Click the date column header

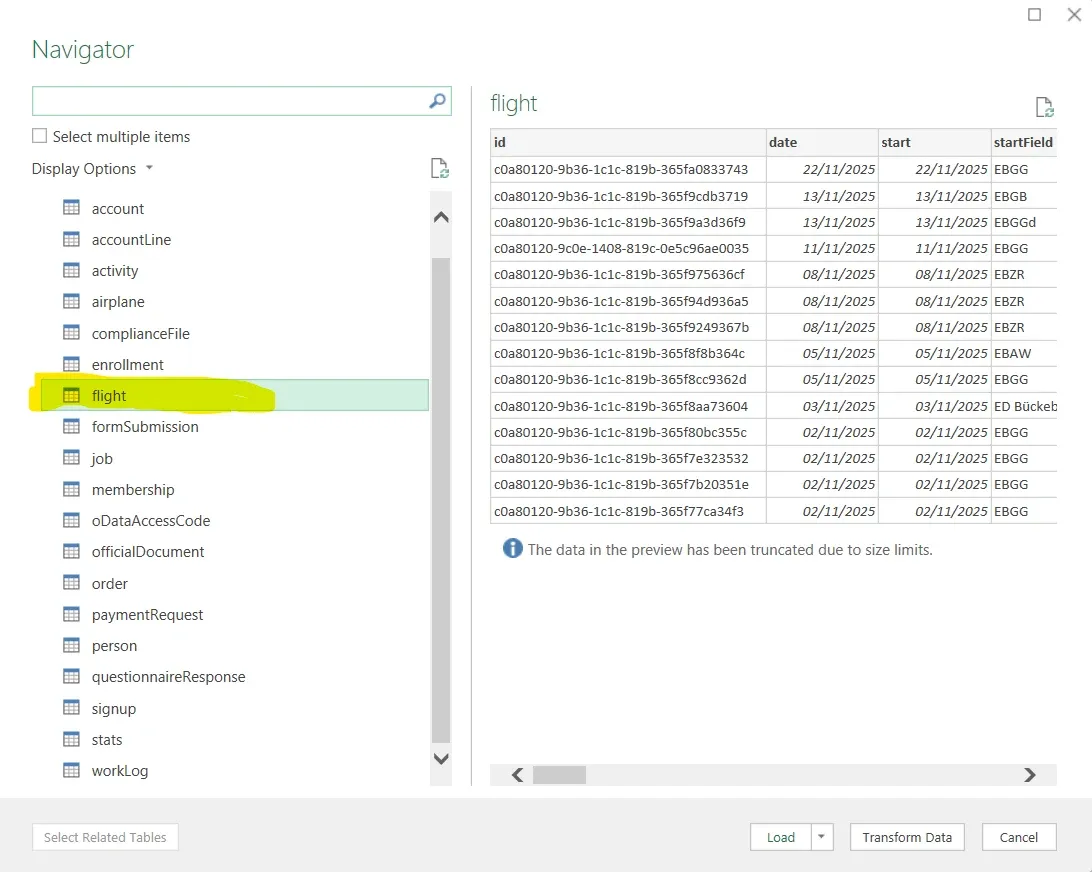click(x=822, y=142)
